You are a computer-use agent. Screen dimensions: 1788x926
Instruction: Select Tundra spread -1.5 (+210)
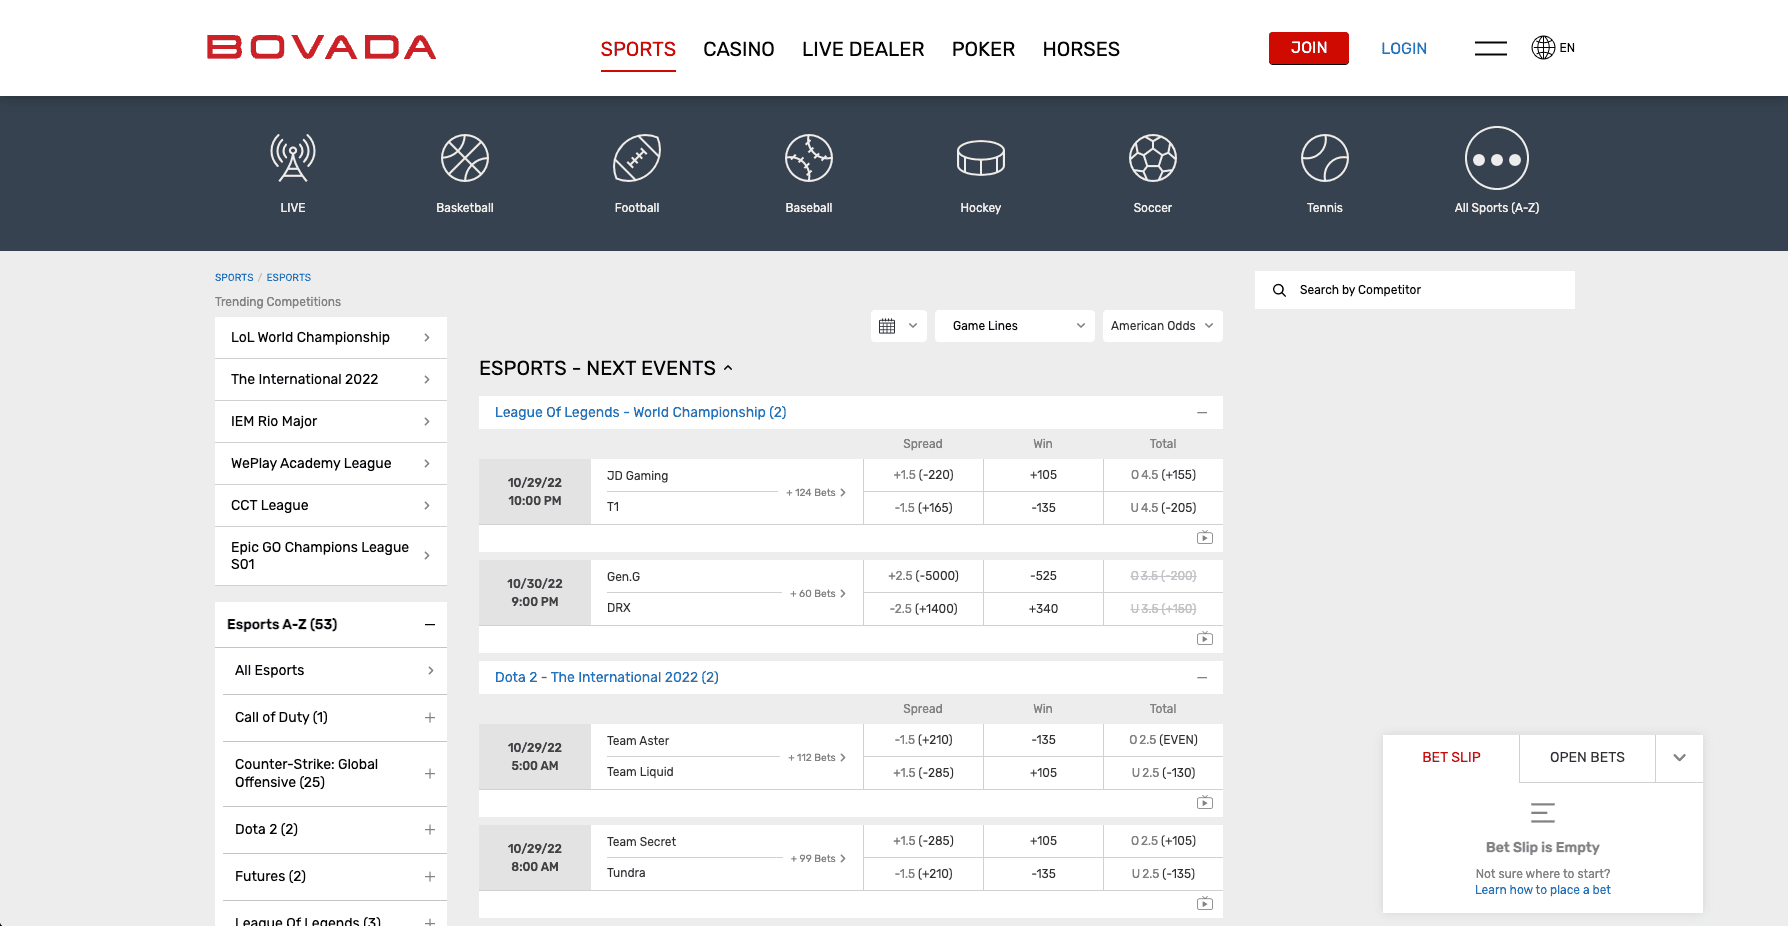click(x=923, y=874)
